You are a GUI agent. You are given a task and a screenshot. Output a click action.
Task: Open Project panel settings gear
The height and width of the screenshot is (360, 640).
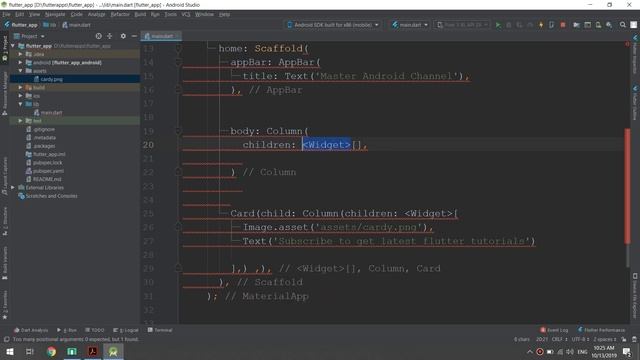[x=123, y=36]
